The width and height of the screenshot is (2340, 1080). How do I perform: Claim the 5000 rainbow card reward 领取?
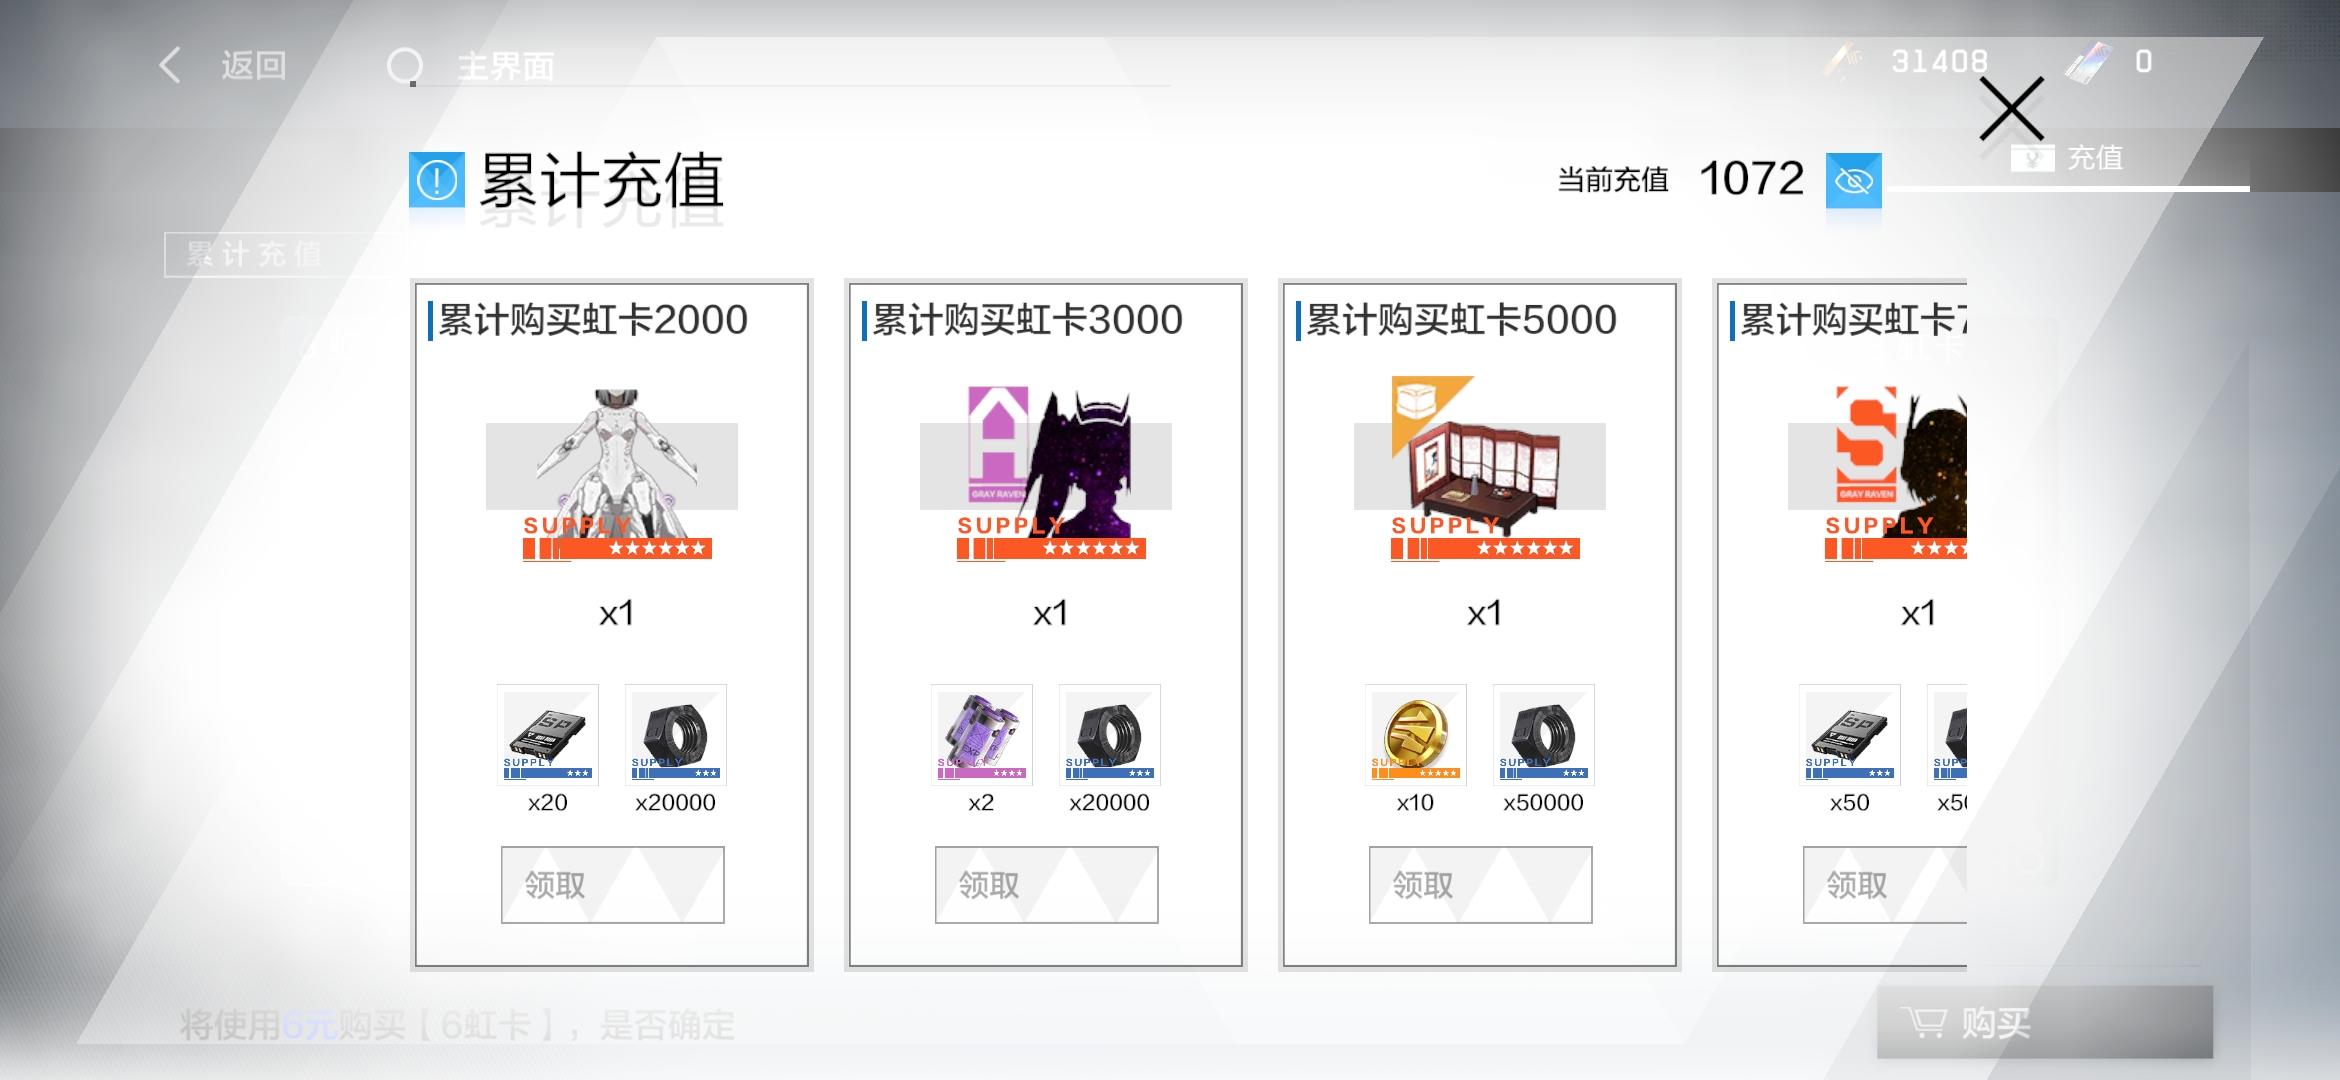pyautogui.click(x=1481, y=885)
